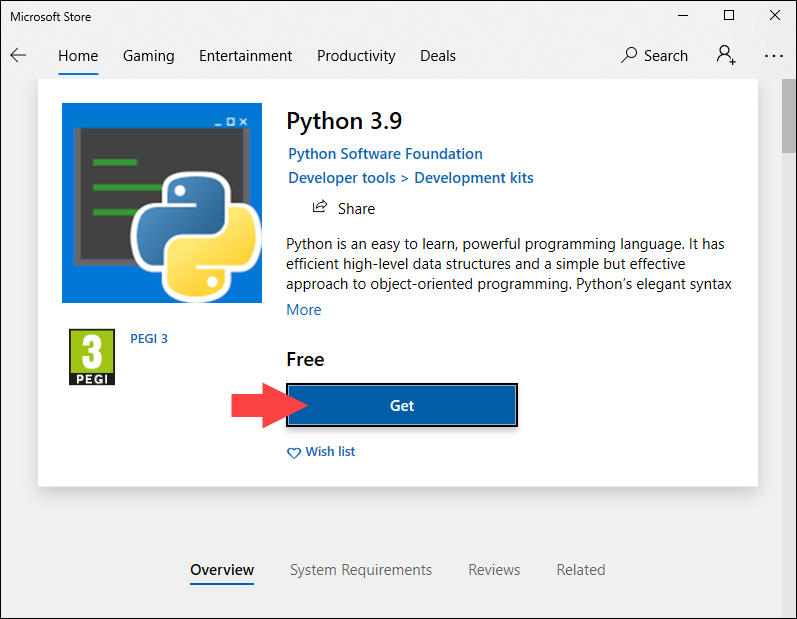The height and width of the screenshot is (619, 797).
Task: Click the Share icon
Action: pyautogui.click(x=320, y=206)
